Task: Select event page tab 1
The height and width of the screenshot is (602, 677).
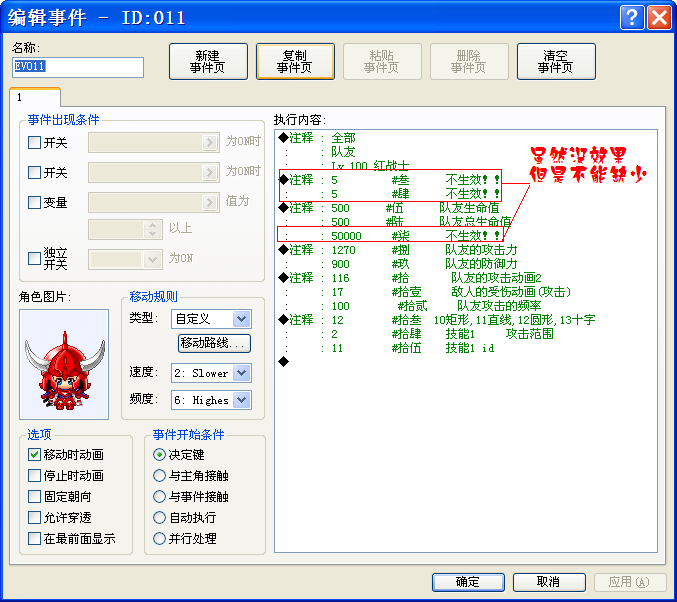Action: point(35,97)
